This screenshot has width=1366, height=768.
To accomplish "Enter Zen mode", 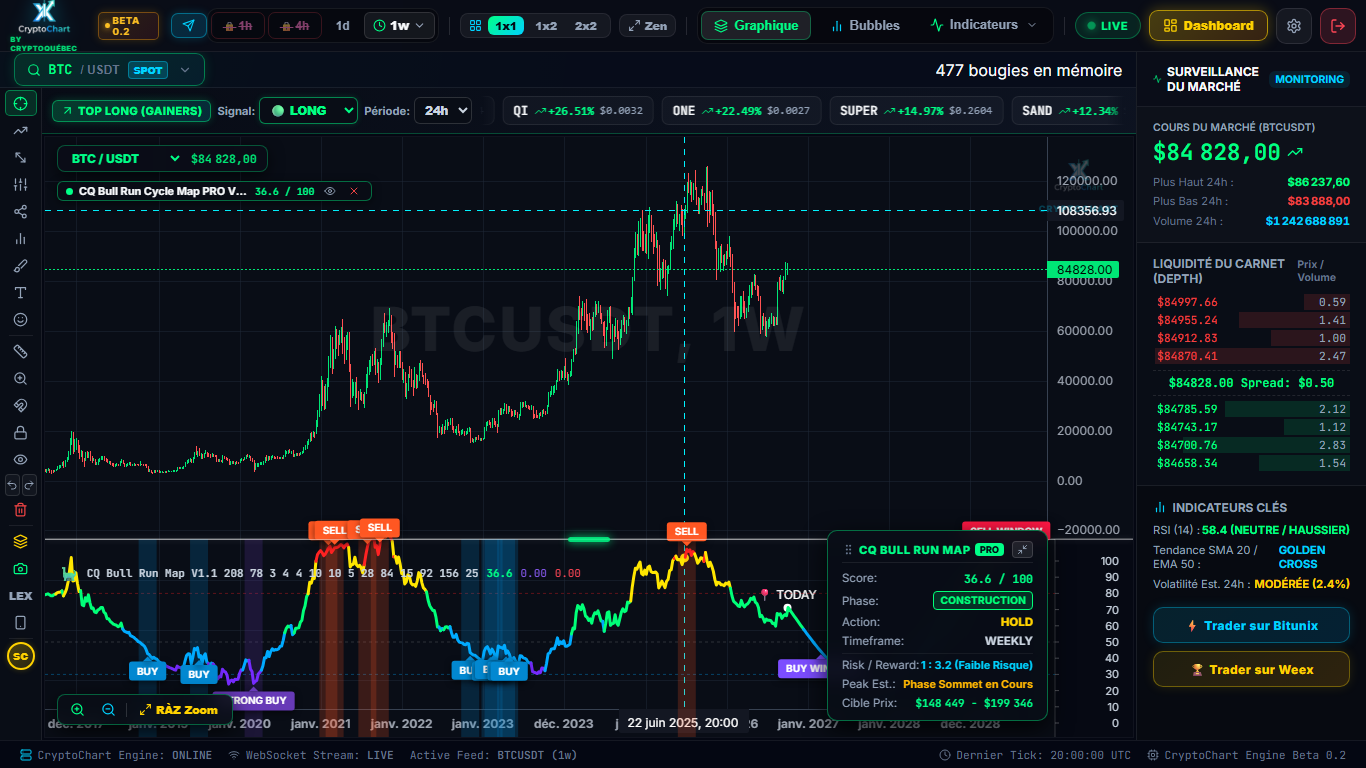I will click(647, 25).
